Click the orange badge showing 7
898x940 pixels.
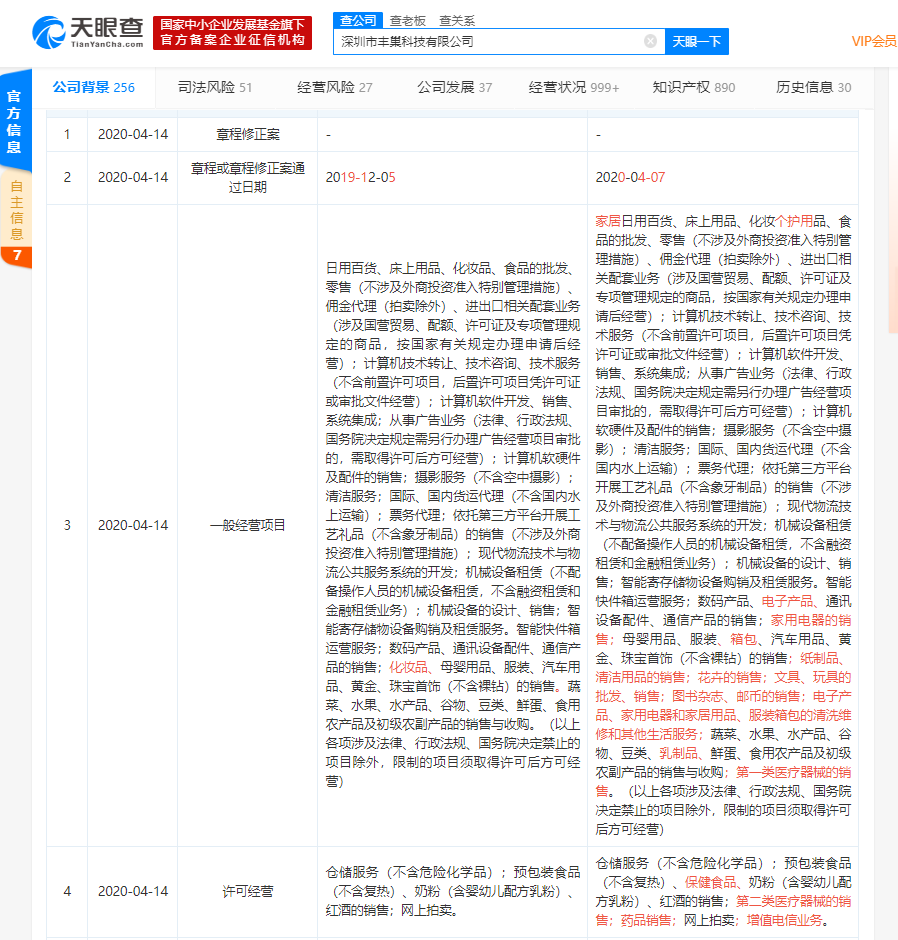(16, 256)
